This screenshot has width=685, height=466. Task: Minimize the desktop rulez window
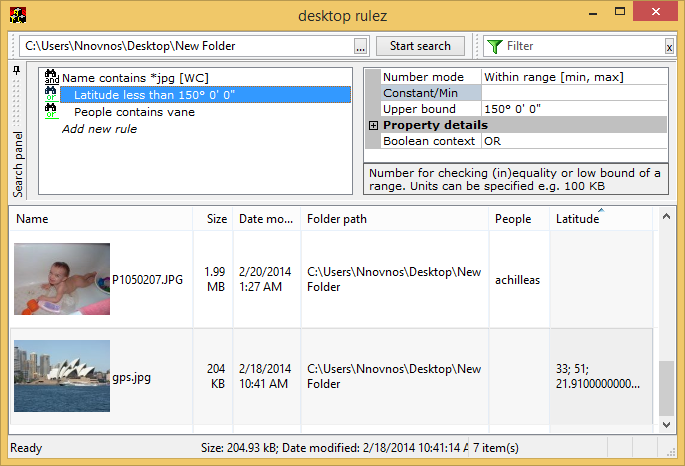point(593,13)
